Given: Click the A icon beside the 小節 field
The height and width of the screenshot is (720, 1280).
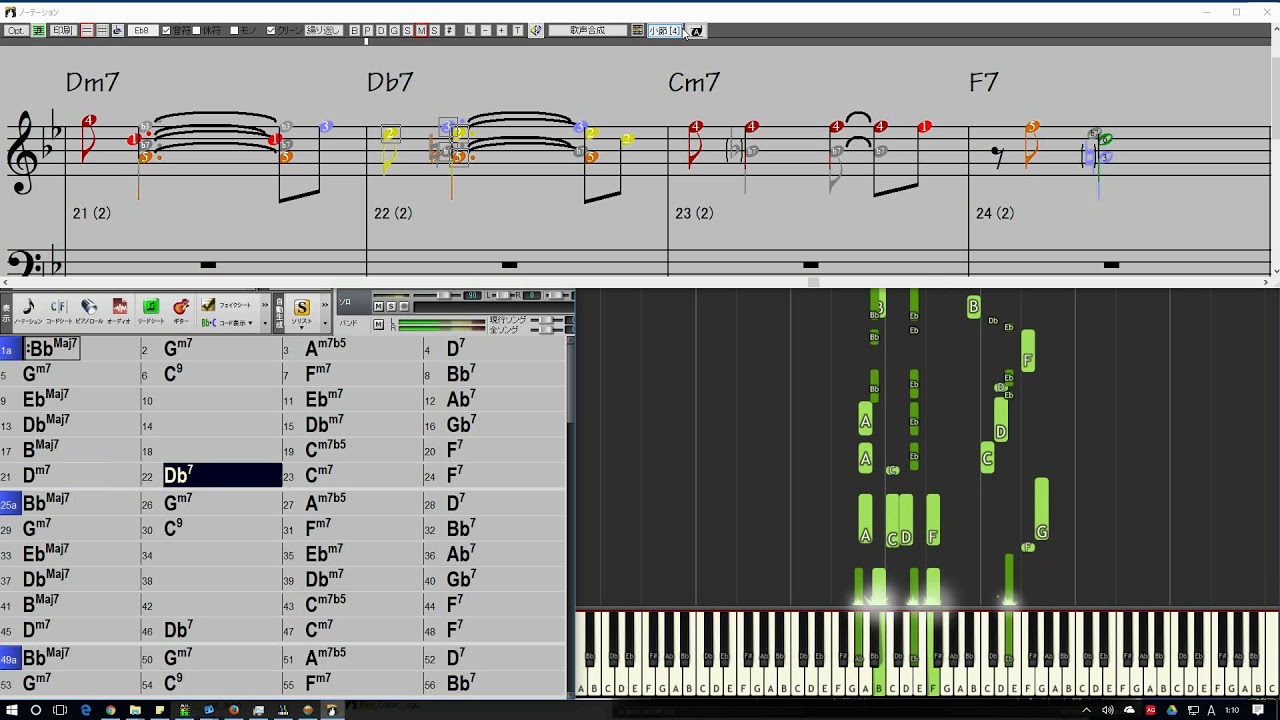Looking at the screenshot, I should (697, 31).
